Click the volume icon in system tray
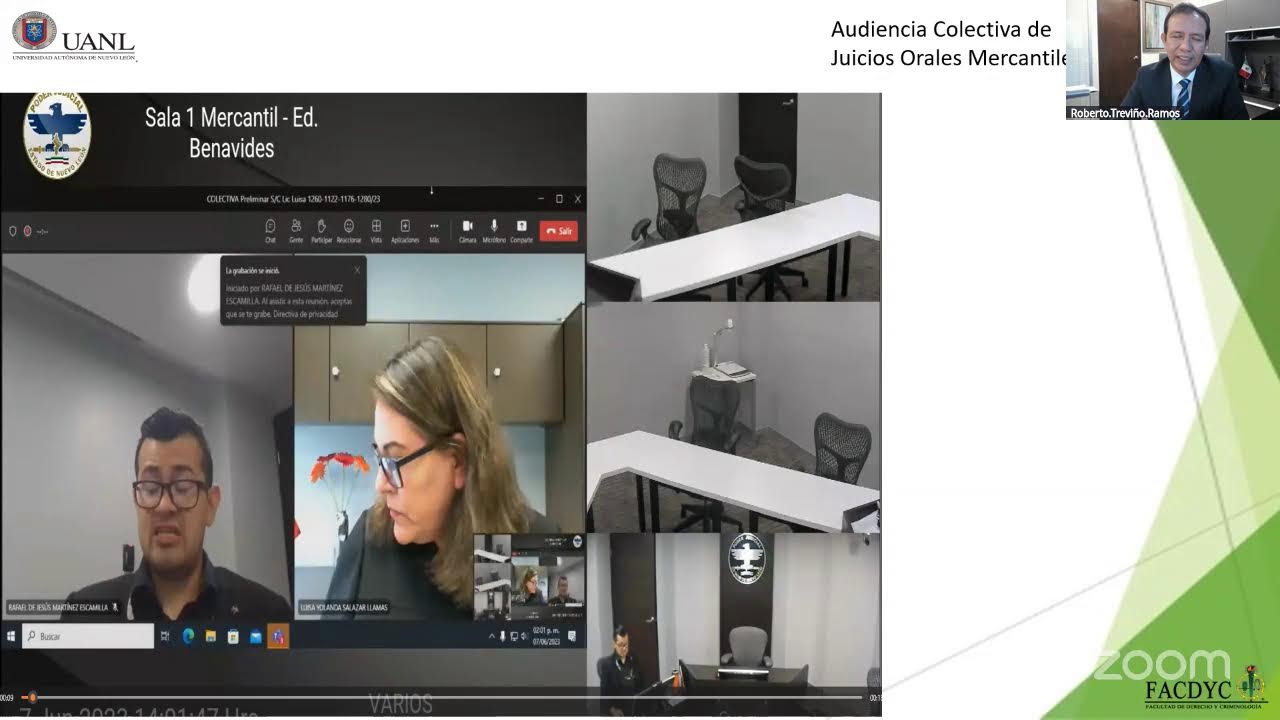Screen dimensions: 1280x720 [525, 636]
